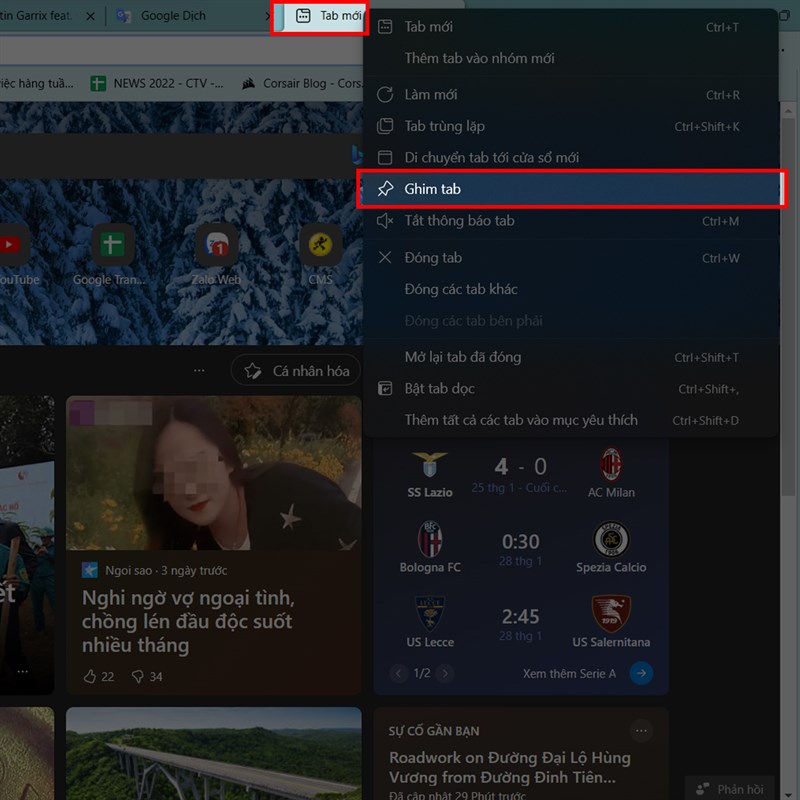Click Bing logo in search box
This screenshot has height=800, width=800.
click(357, 155)
